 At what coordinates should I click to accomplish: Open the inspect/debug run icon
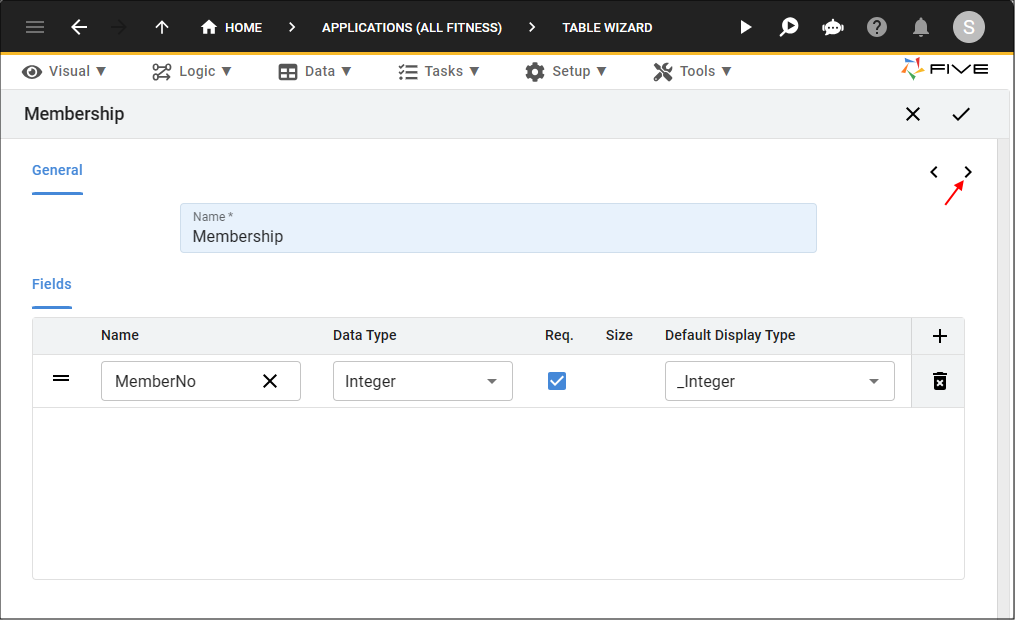point(788,27)
